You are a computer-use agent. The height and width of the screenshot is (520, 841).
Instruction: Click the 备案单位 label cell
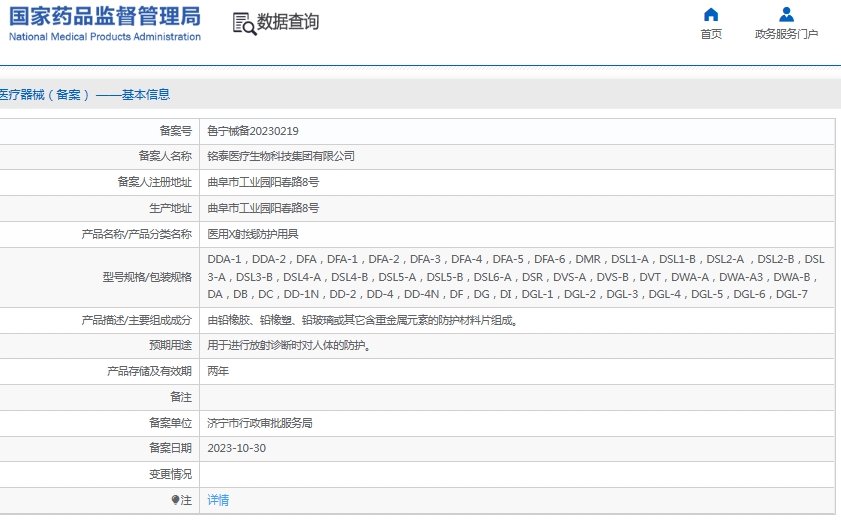click(100, 423)
